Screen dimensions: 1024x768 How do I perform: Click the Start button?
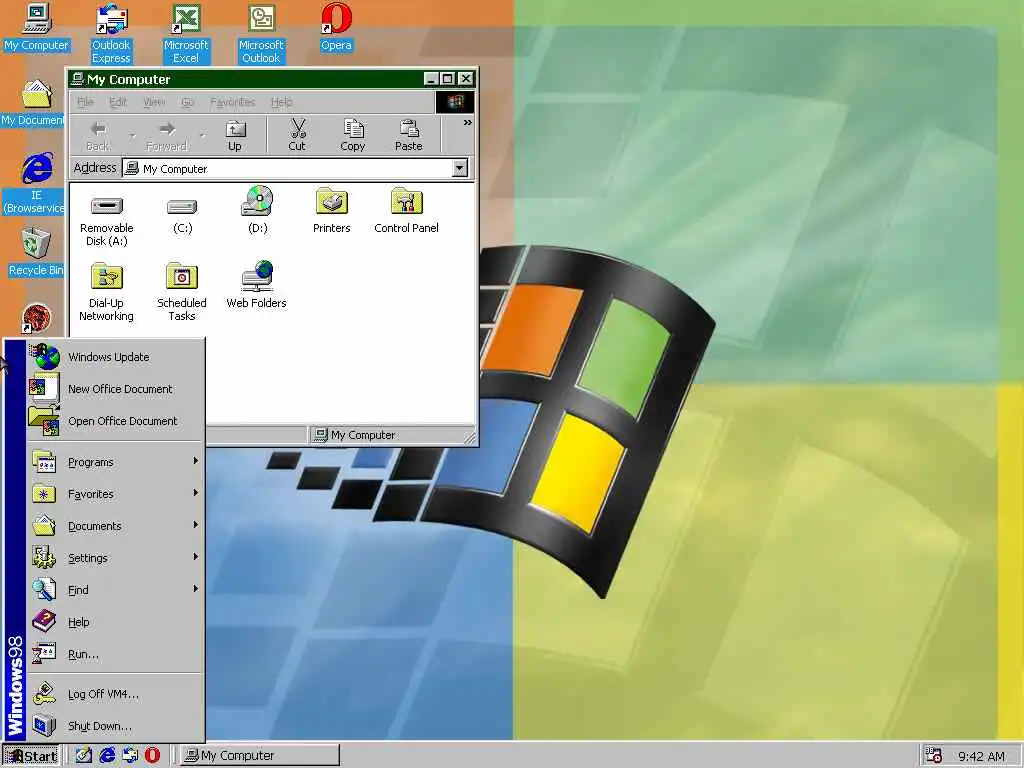[31, 756]
